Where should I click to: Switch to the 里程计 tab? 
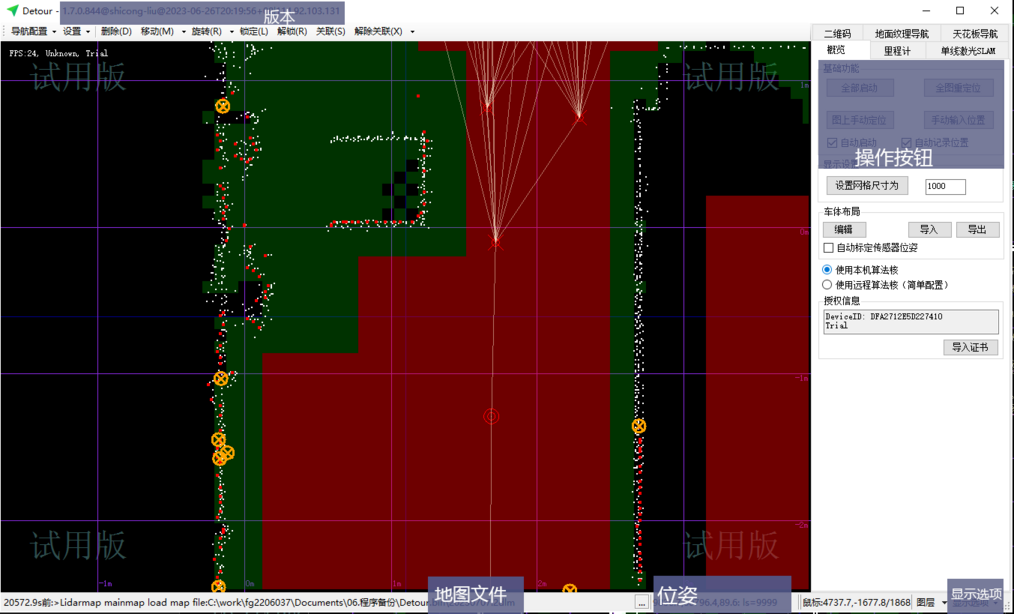tap(897, 50)
